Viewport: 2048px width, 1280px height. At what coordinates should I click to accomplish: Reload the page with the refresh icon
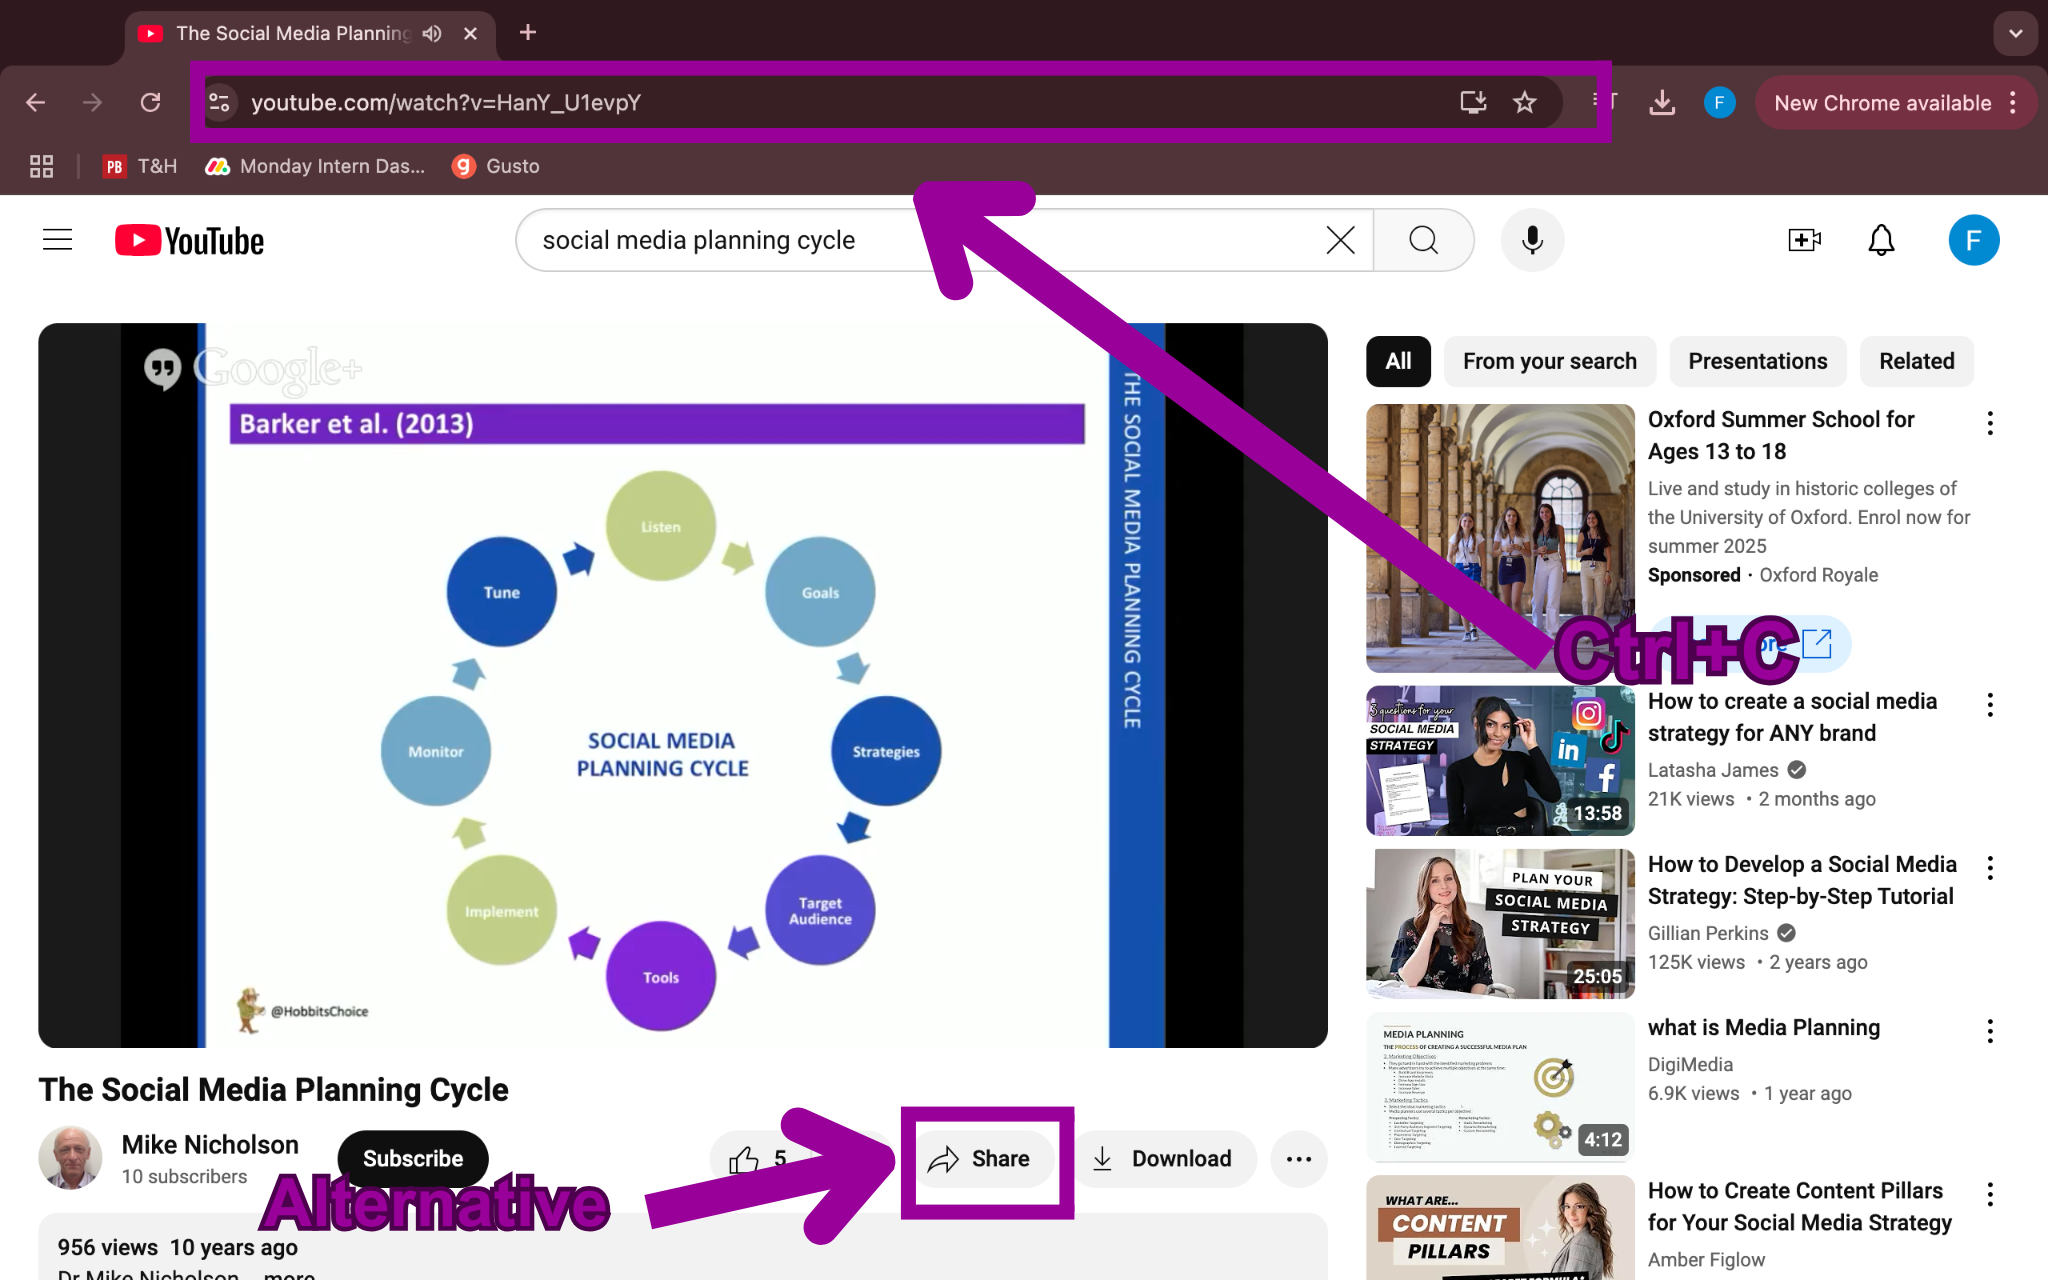(151, 102)
